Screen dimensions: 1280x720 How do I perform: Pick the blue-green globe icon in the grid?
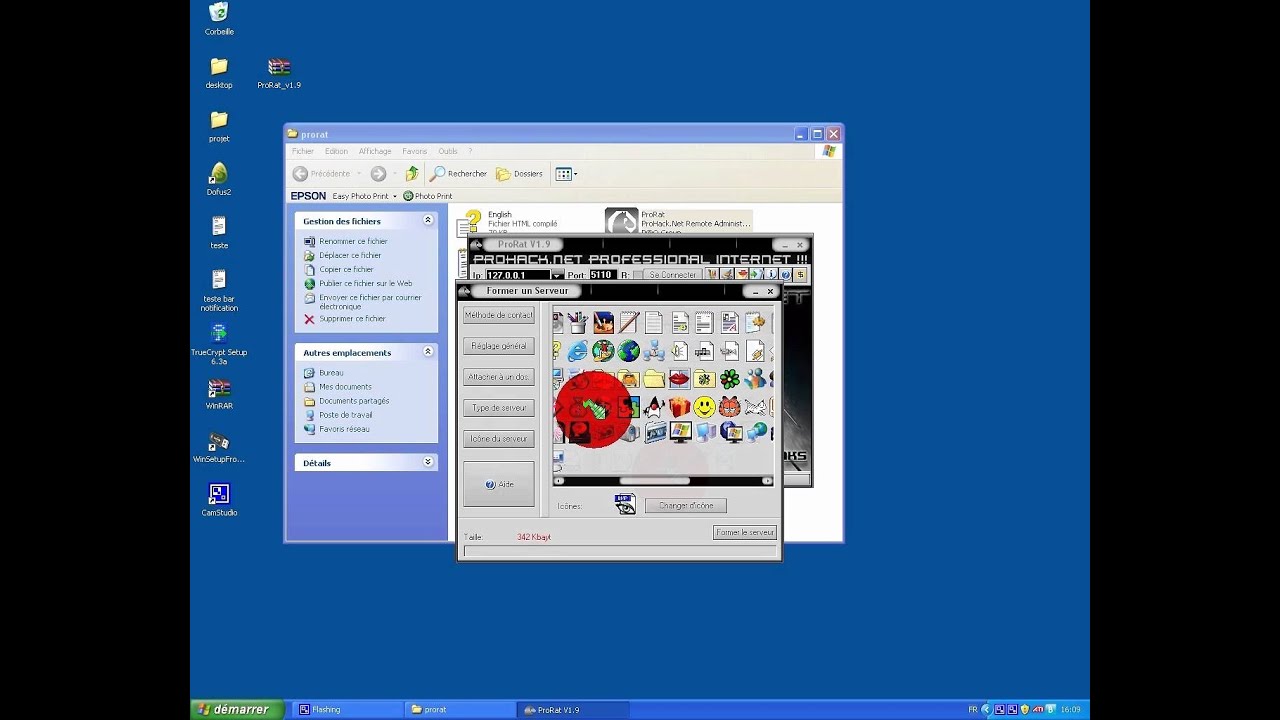[628, 351]
